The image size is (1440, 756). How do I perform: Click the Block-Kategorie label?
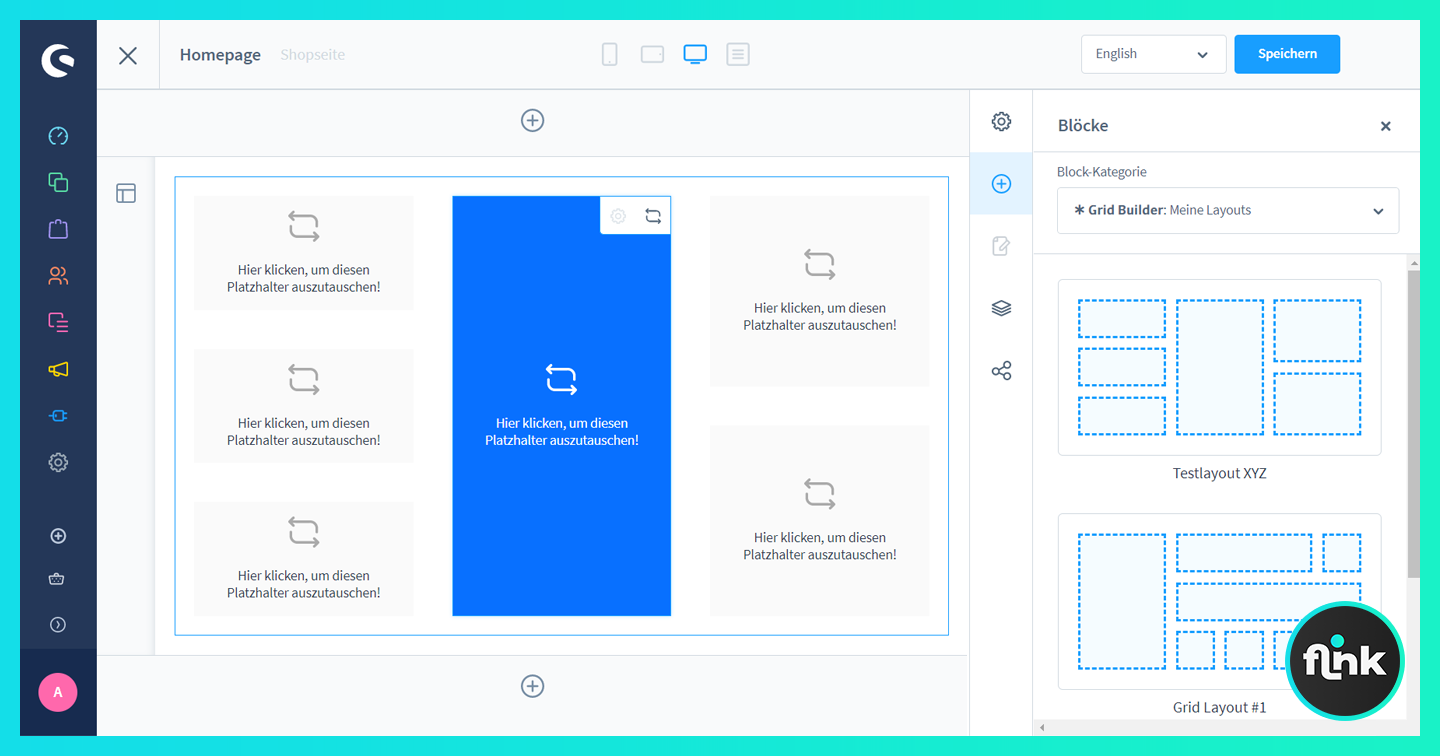coord(1102,172)
